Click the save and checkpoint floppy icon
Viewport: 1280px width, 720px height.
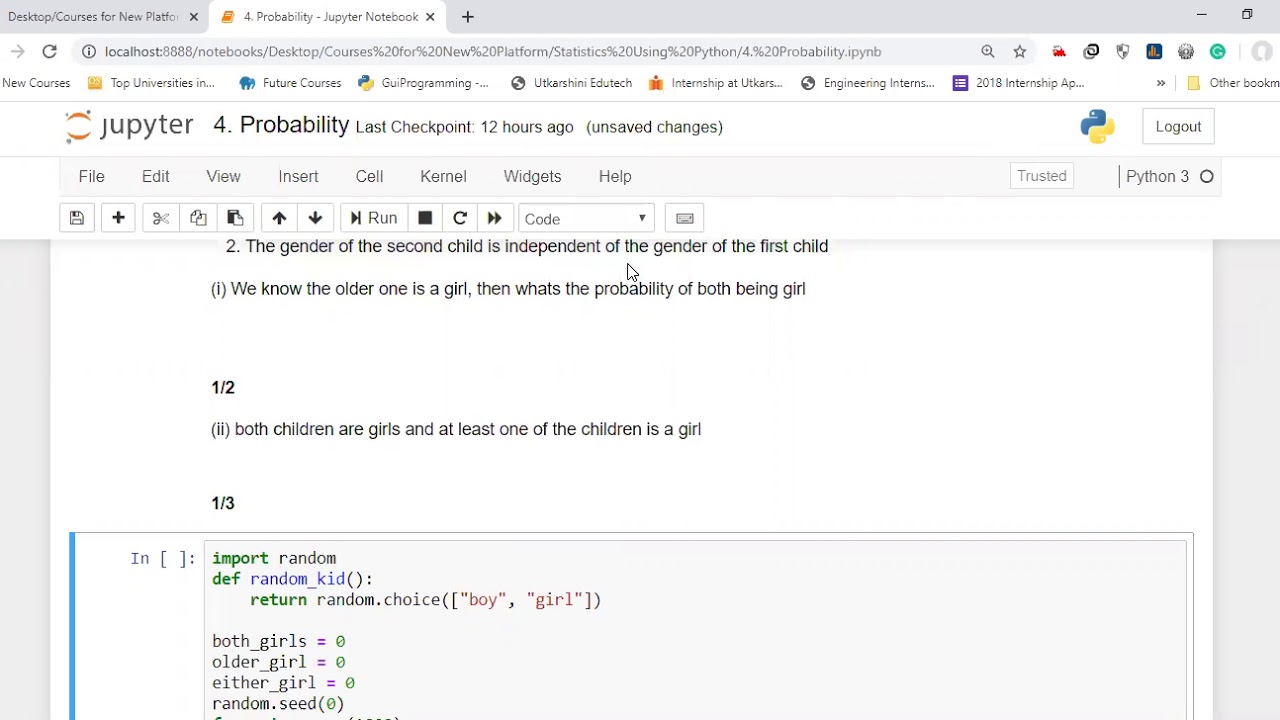[x=77, y=218]
